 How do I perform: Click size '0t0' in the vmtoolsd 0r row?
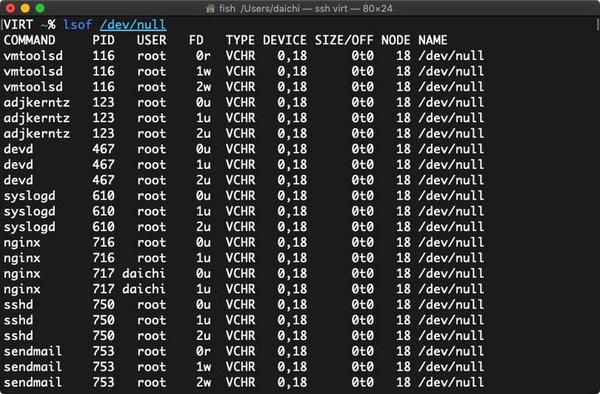tap(362, 56)
